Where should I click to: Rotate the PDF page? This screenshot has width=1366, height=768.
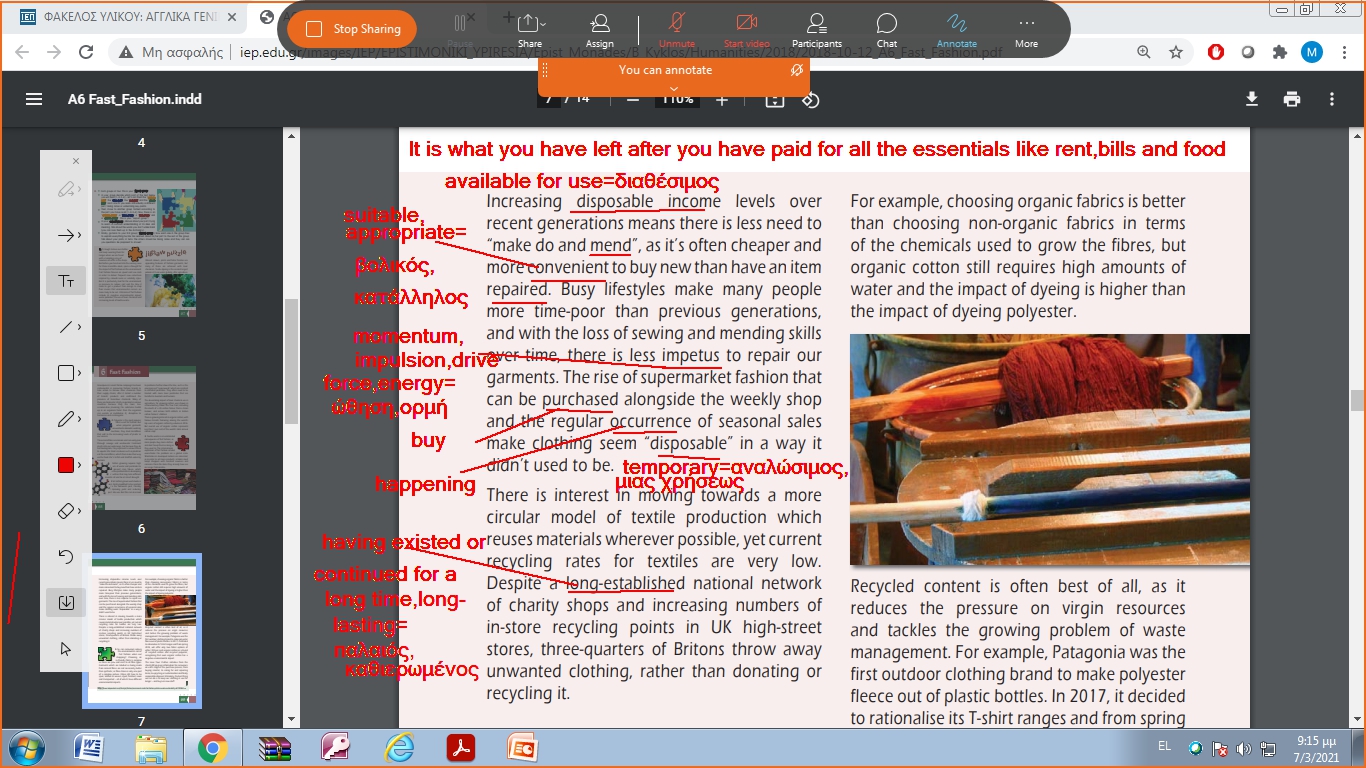(811, 100)
